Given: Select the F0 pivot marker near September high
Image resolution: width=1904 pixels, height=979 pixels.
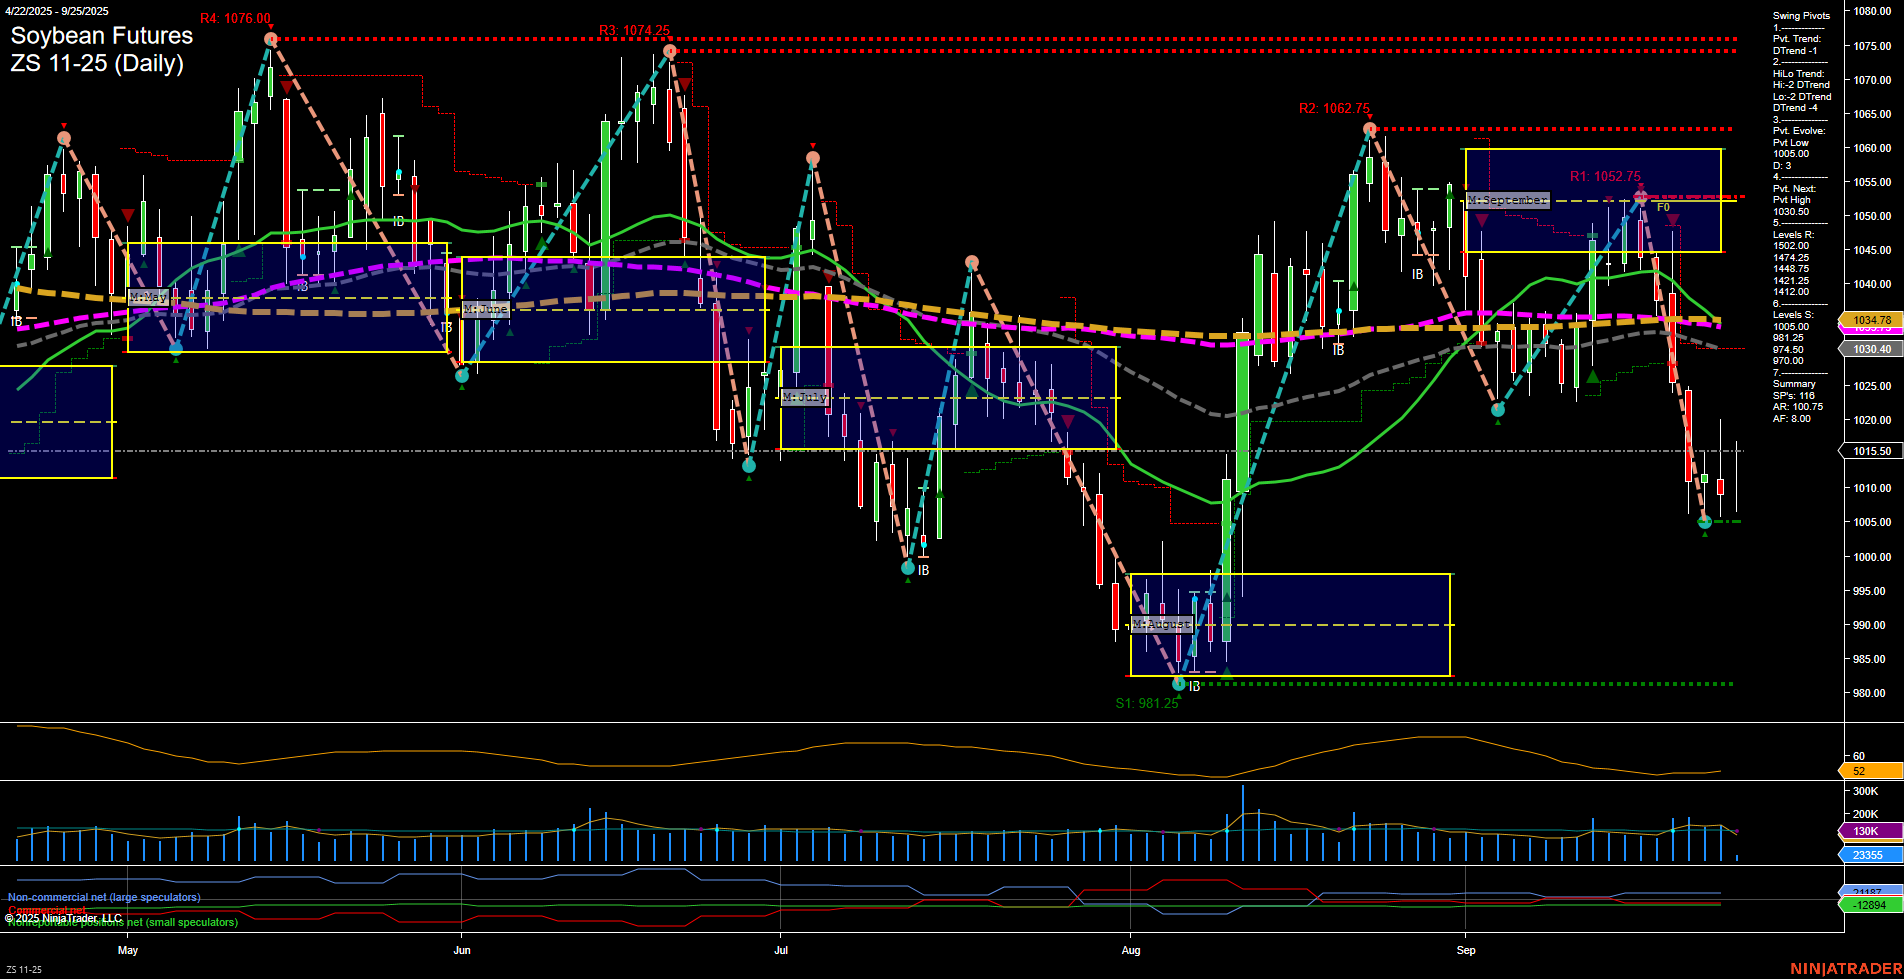Looking at the screenshot, I should click(x=1662, y=208).
